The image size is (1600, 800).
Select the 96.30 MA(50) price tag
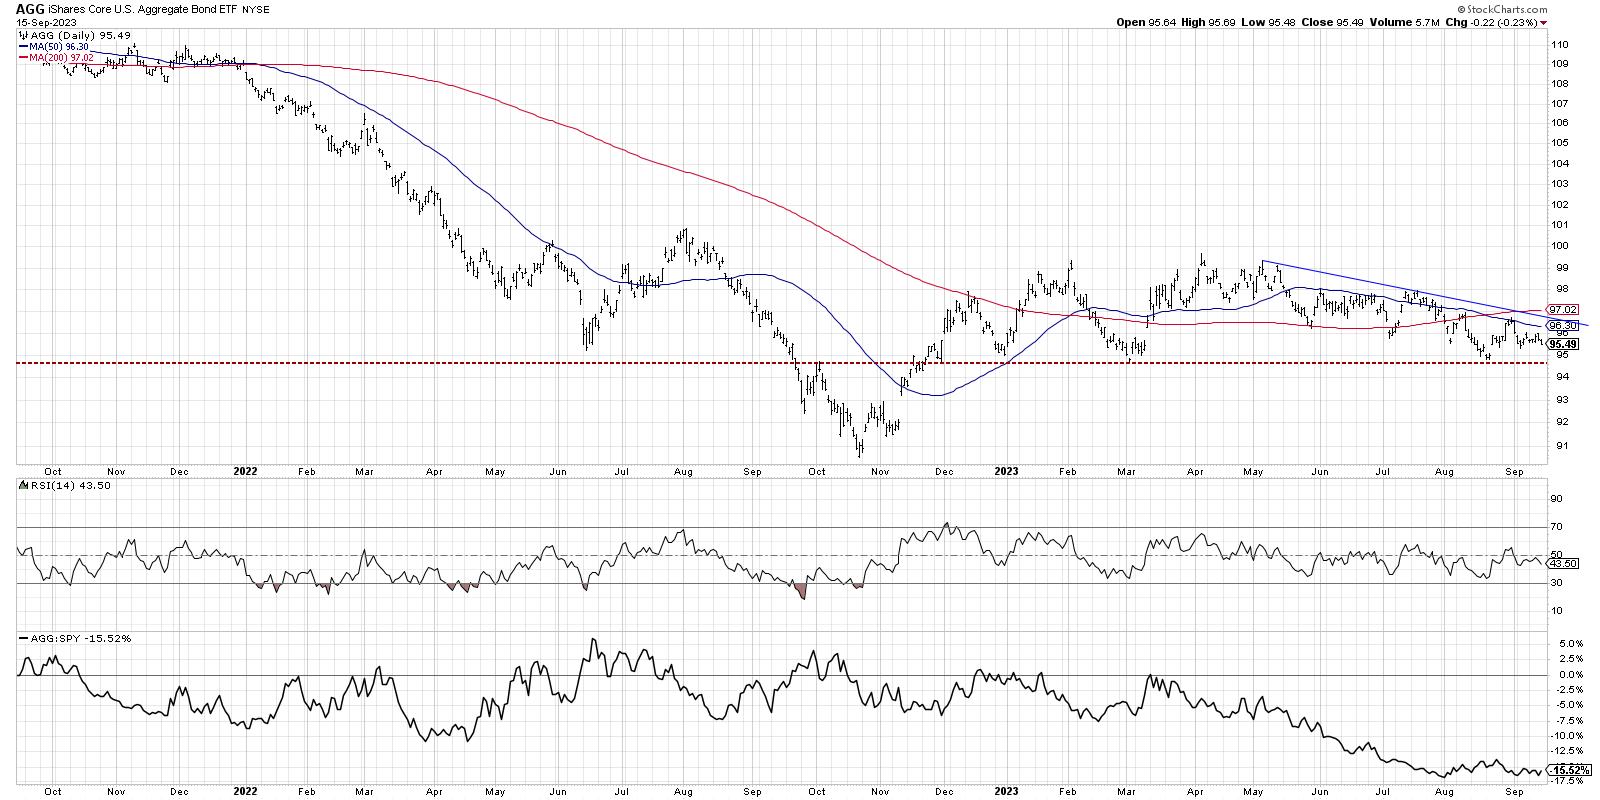point(1562,325)
